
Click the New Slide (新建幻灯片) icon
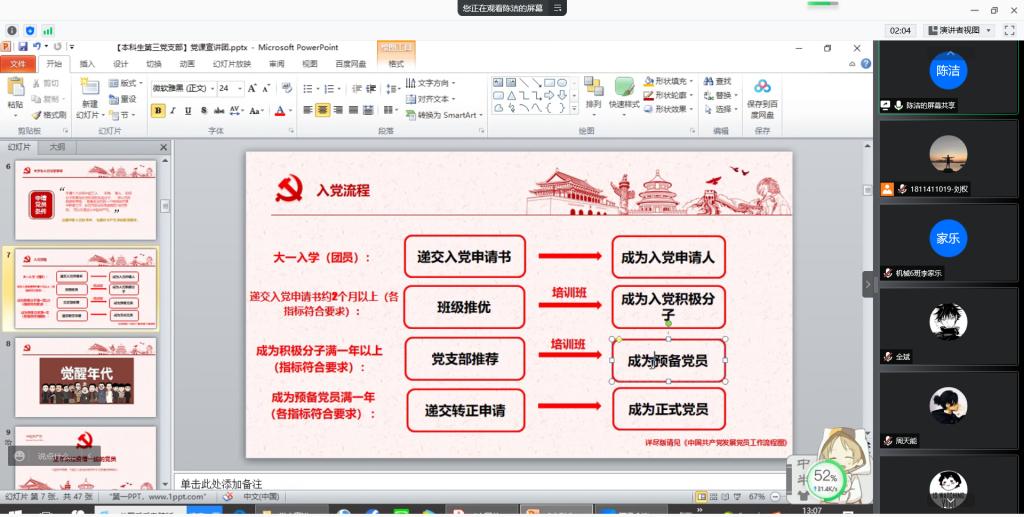click(89, 95)
